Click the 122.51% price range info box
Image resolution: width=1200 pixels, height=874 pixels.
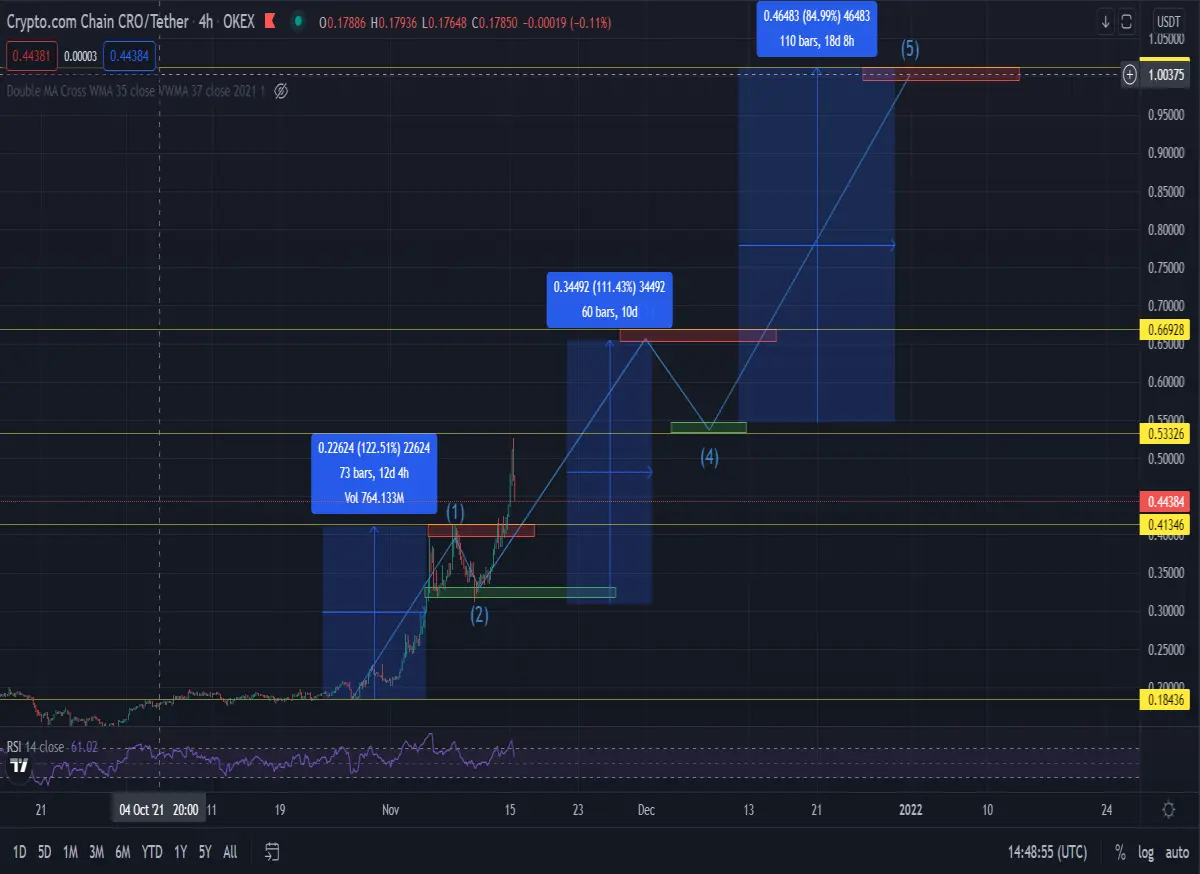[x=374, y=473]
